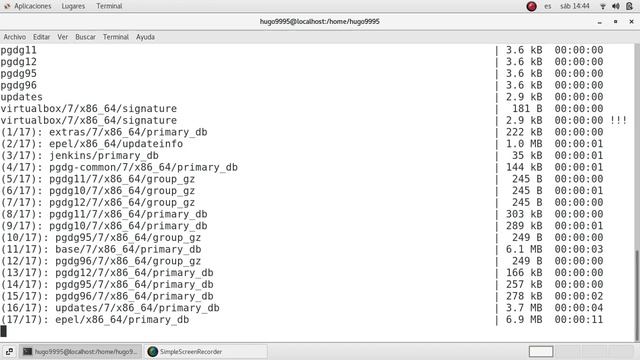Minimize the terminal window
640x360 pixels.
pos(600,22)
